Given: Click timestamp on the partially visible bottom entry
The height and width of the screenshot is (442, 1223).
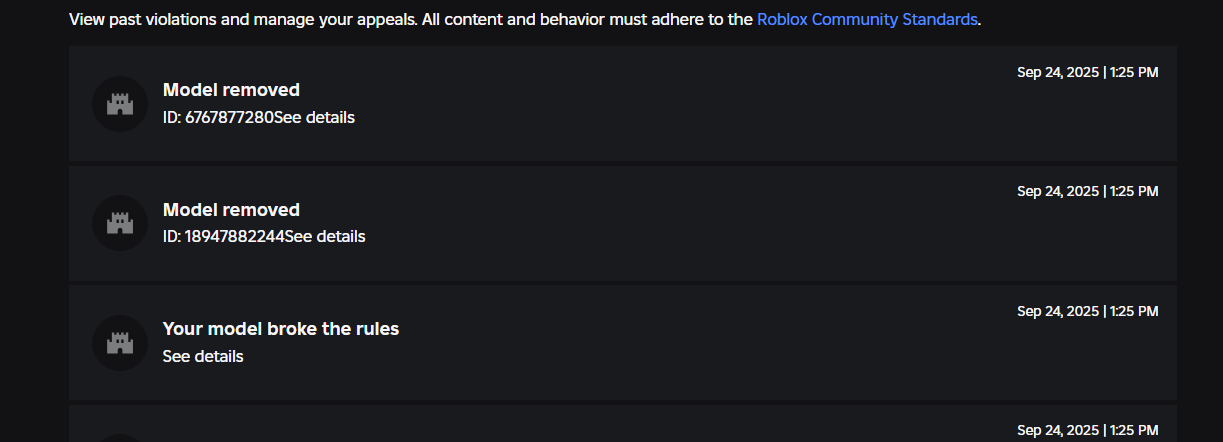Looking at the screenshot, I should [1087, 431].
